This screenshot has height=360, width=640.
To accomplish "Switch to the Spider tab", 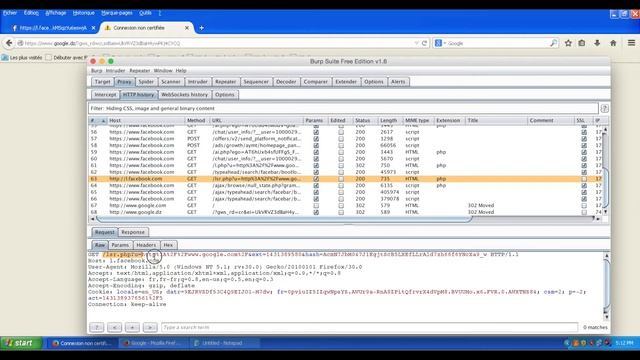I will (146, 82).
